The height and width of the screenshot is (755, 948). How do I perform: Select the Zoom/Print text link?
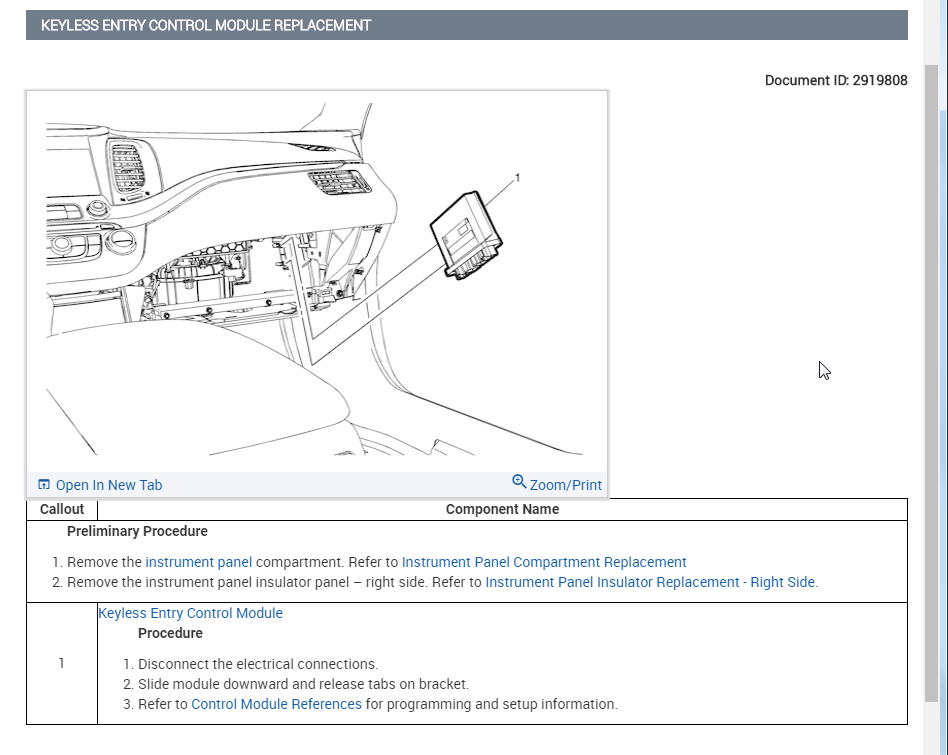point(565,485)
